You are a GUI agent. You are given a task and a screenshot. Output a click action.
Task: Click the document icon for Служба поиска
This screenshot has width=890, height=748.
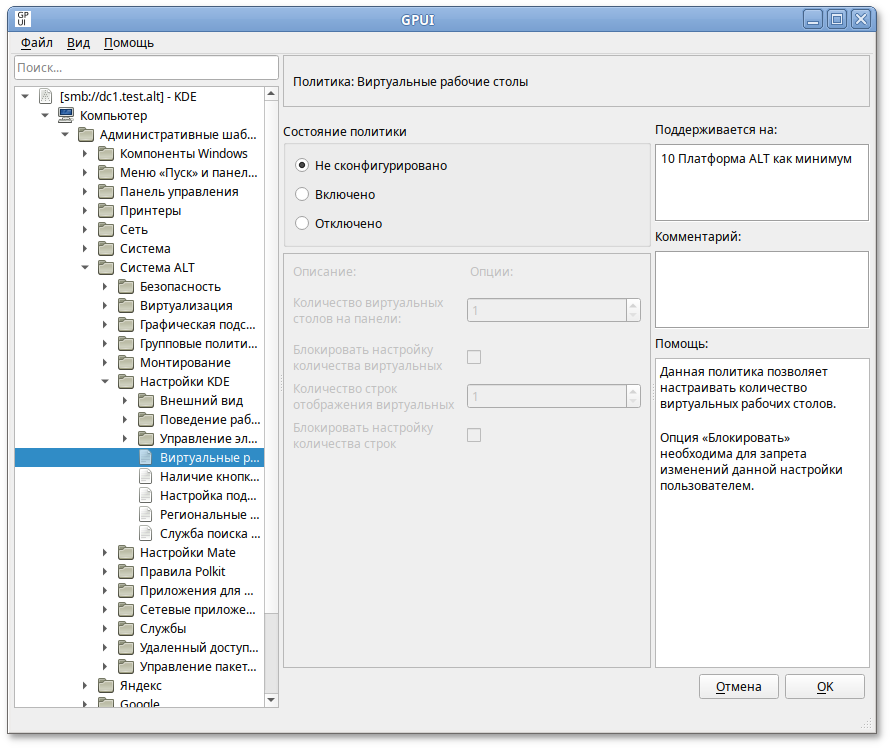pyautogui.click(x=146, y=534)
